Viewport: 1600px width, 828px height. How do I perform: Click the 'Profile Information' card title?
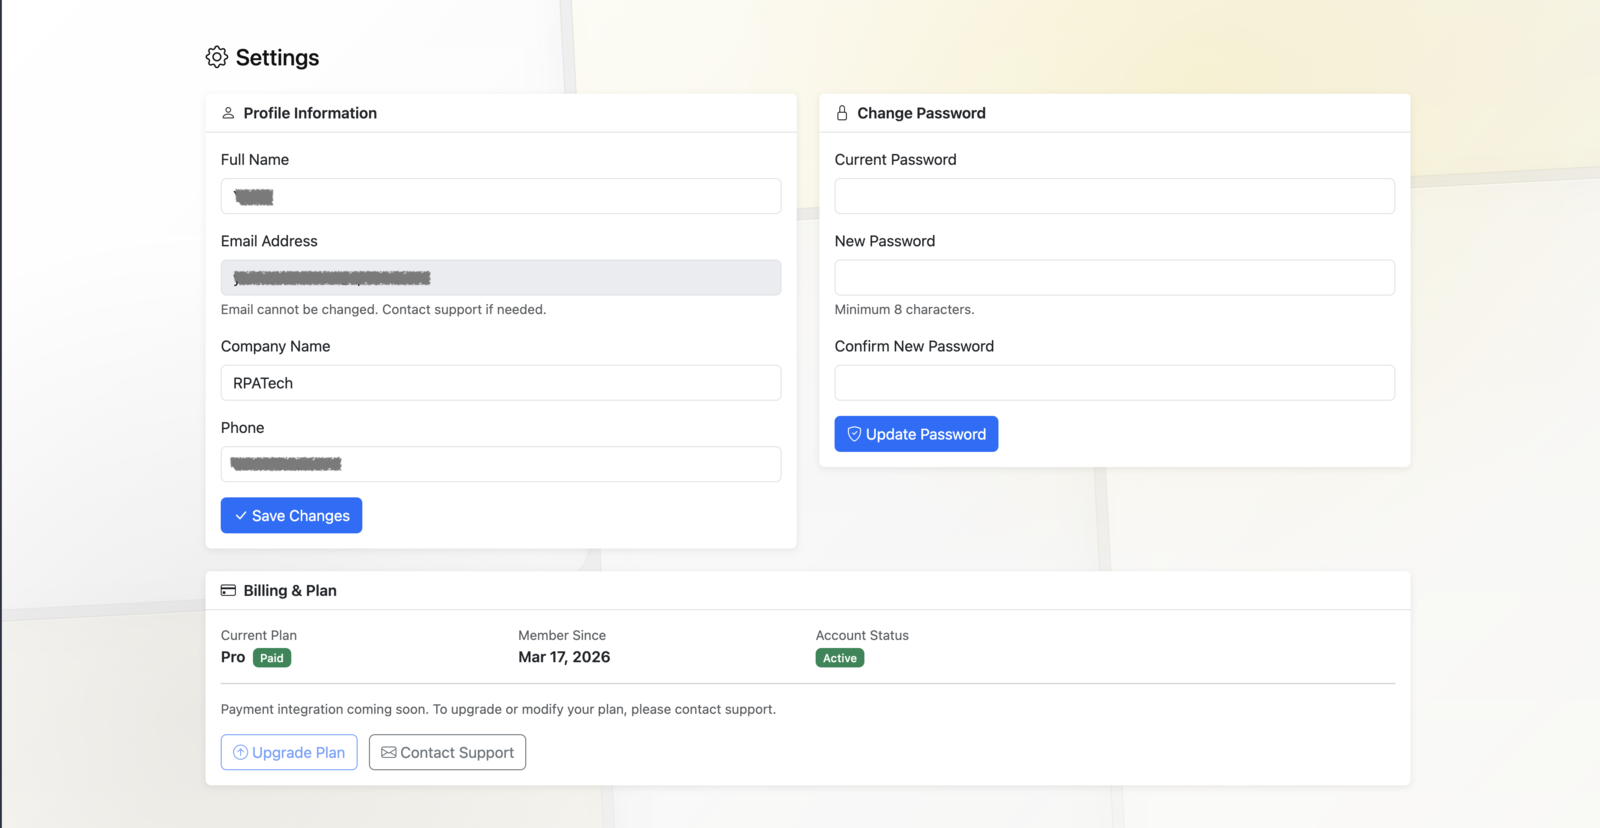click(x=310, y=113)
